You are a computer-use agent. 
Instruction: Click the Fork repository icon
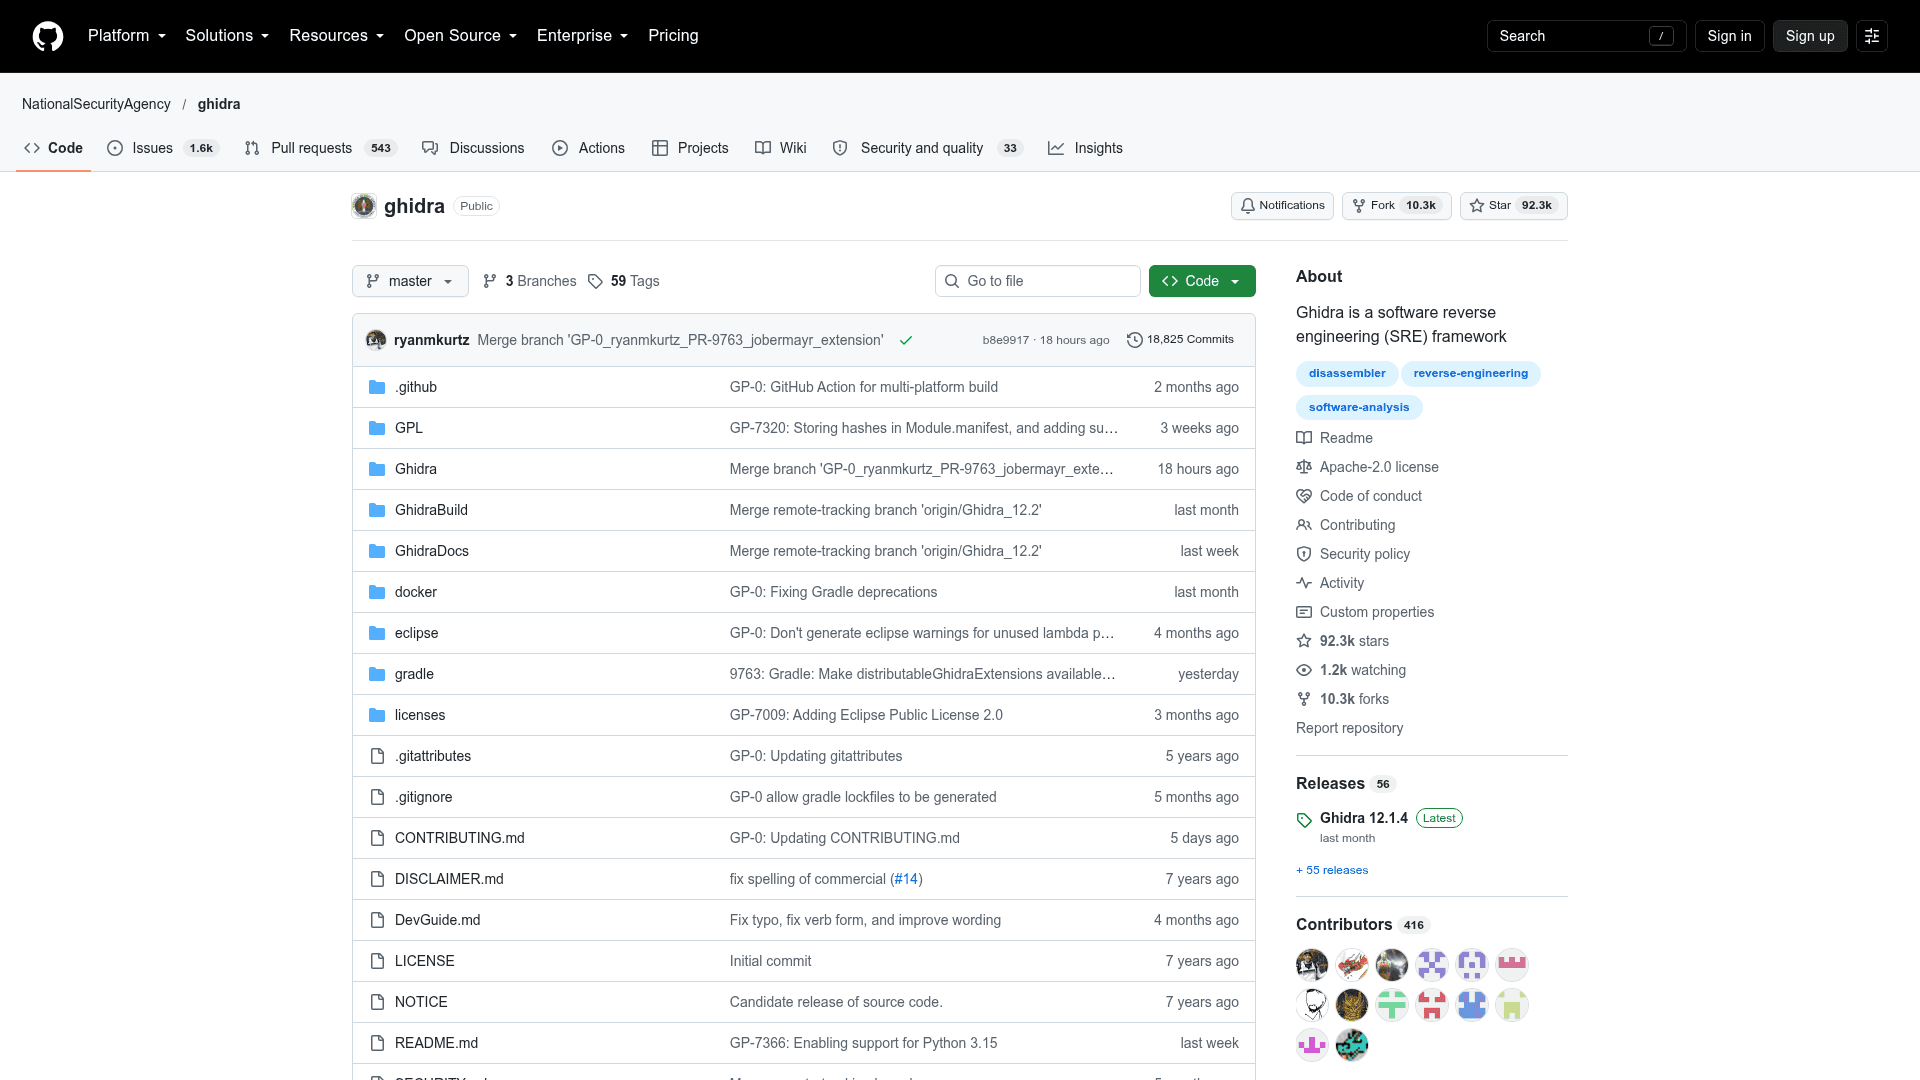tap(1359, 206)
